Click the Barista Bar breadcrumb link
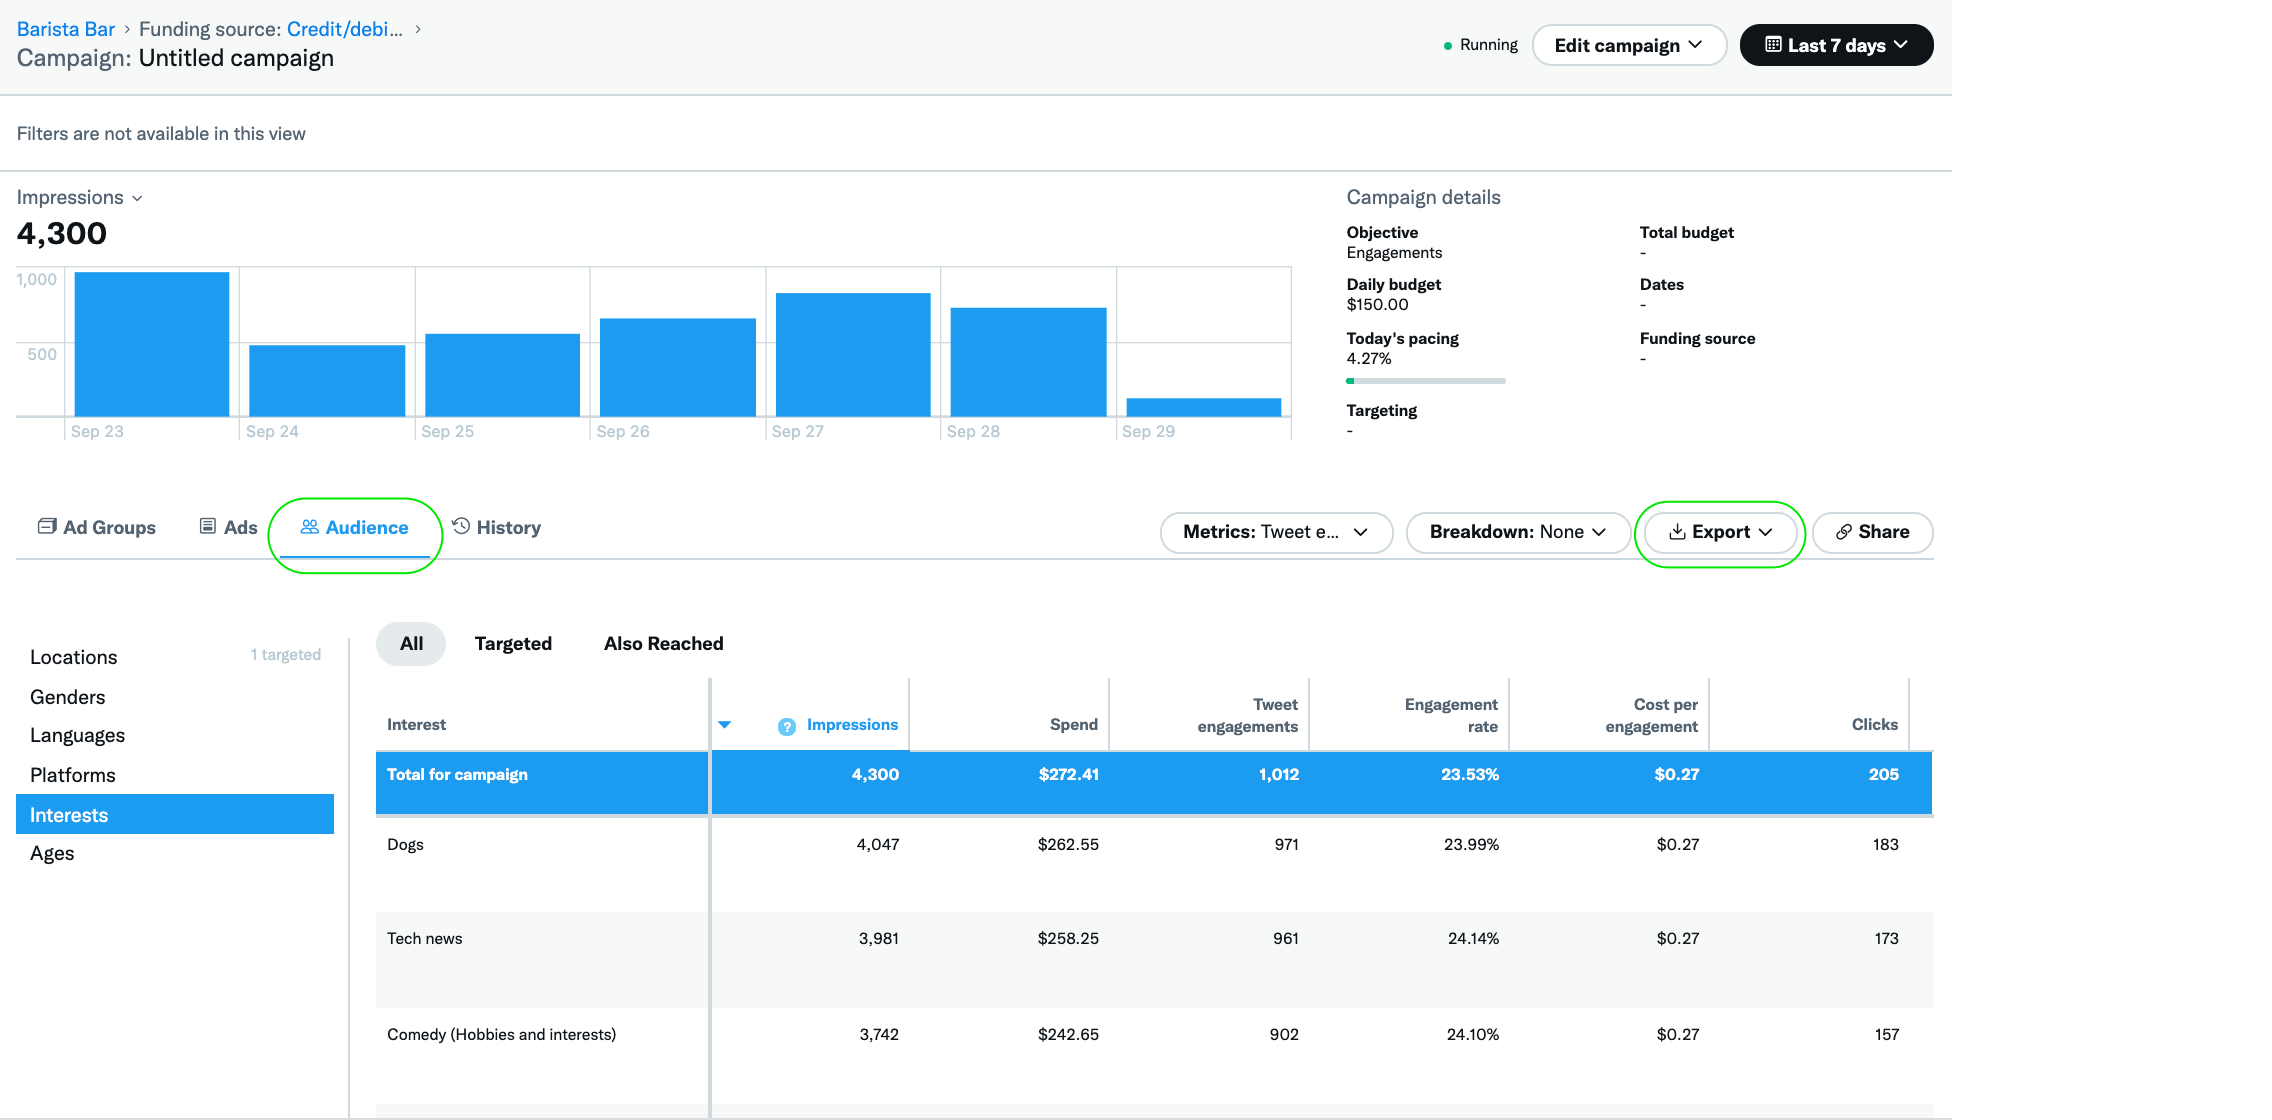 (66, 29)
